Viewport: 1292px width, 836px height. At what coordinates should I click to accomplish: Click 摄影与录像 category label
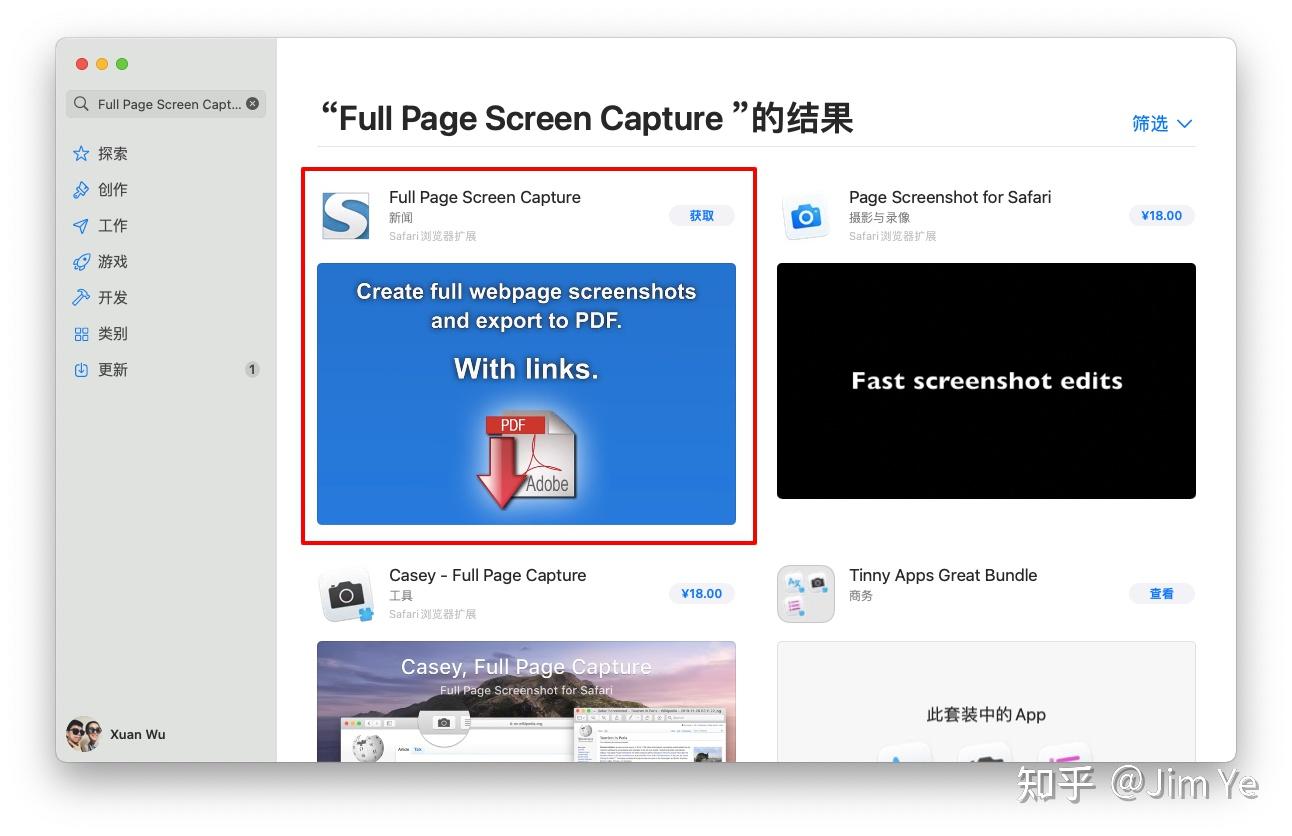point(880,218)
